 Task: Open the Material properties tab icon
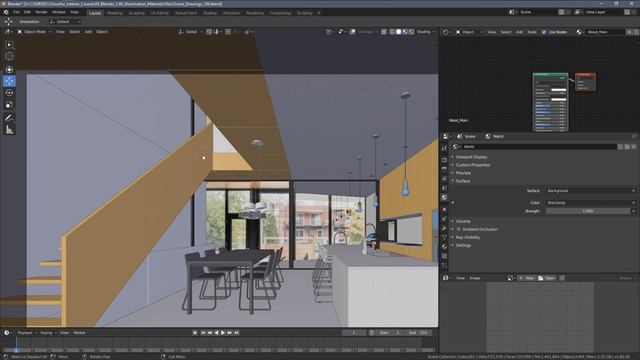(x=444, y=247)
